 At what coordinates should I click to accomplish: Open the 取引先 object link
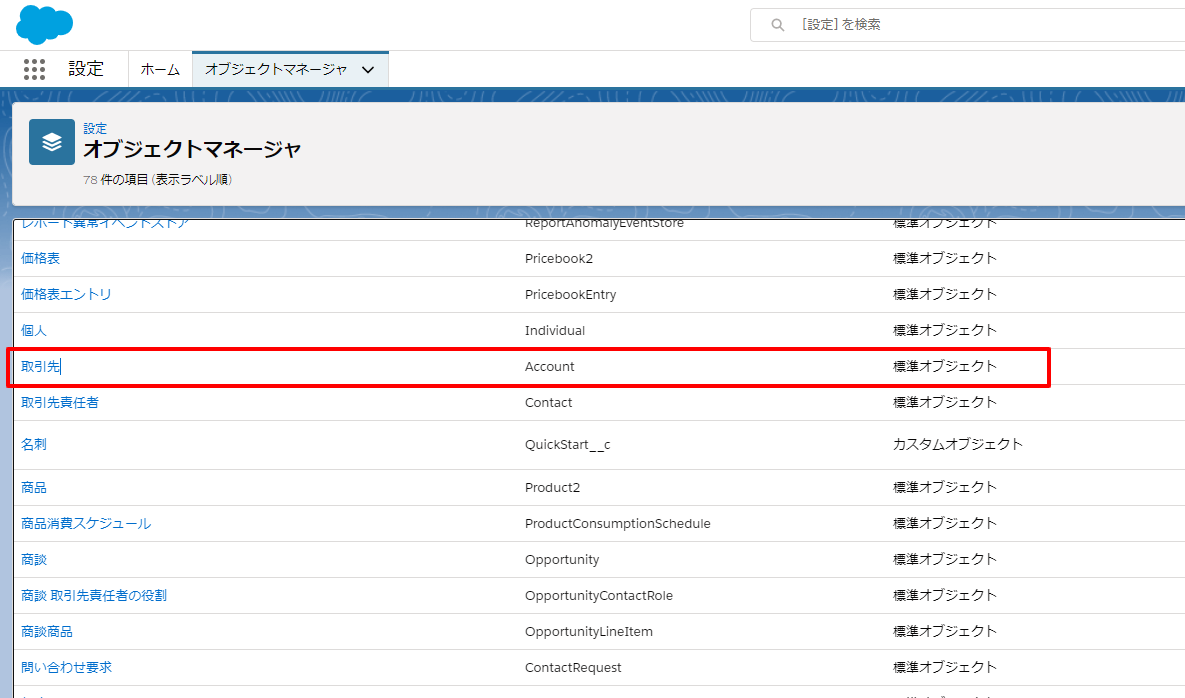point(40,366)
